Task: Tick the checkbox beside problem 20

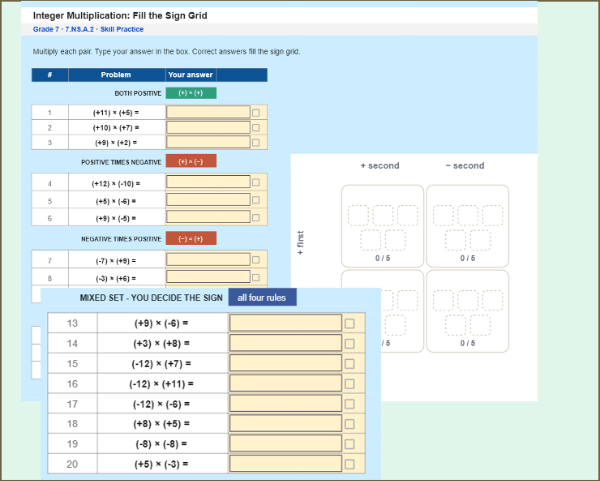Action: (349, 464)
